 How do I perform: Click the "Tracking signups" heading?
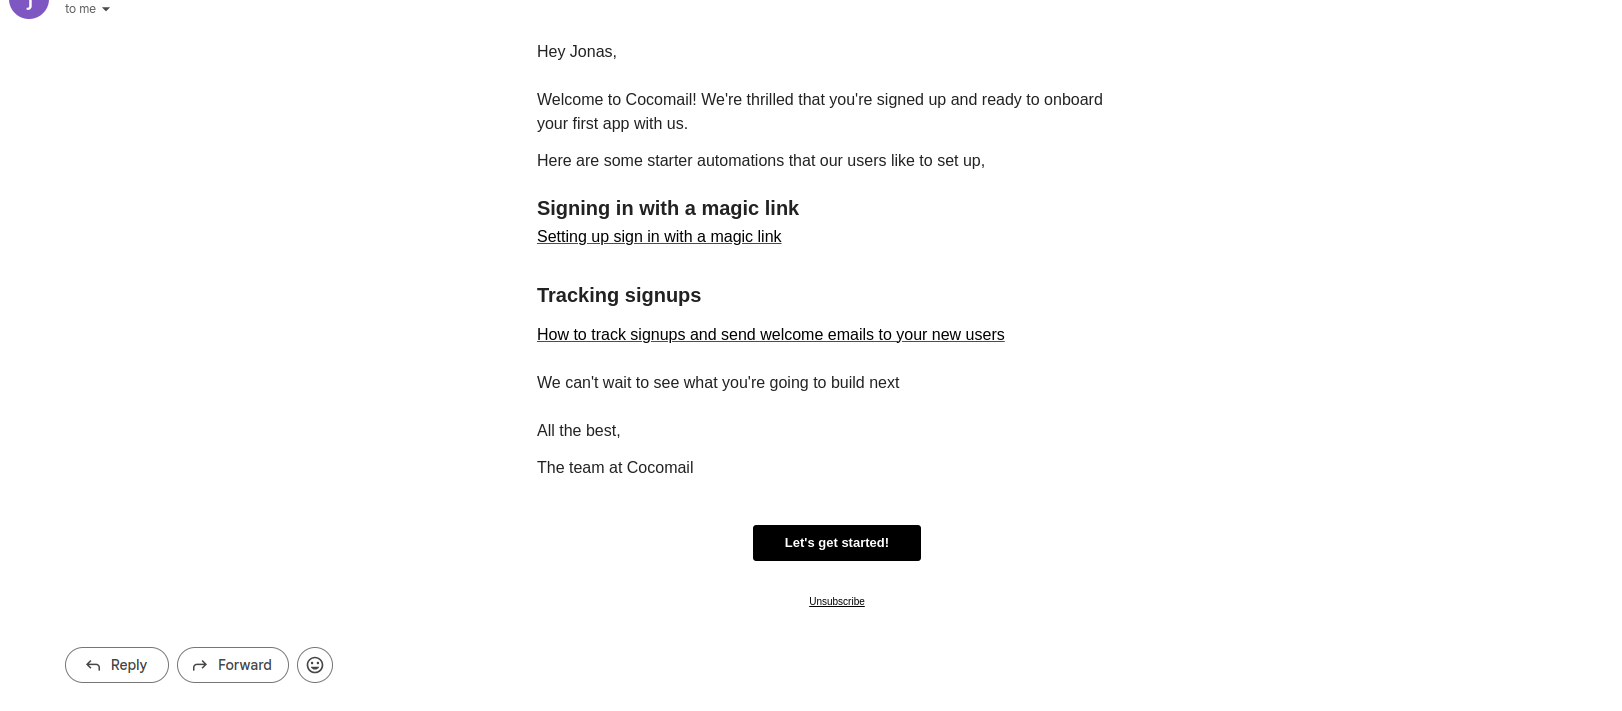pyautogui.click(x=618, y=295)
